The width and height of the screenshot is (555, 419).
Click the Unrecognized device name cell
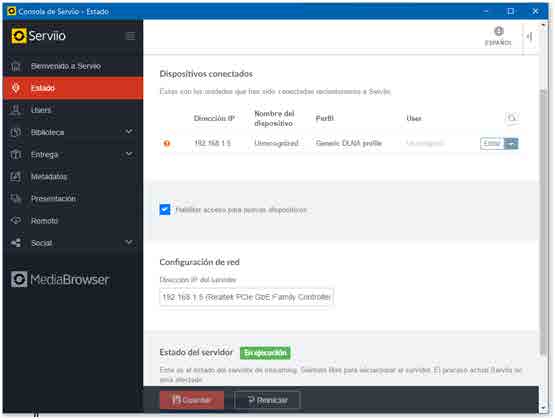coord(276,143)
